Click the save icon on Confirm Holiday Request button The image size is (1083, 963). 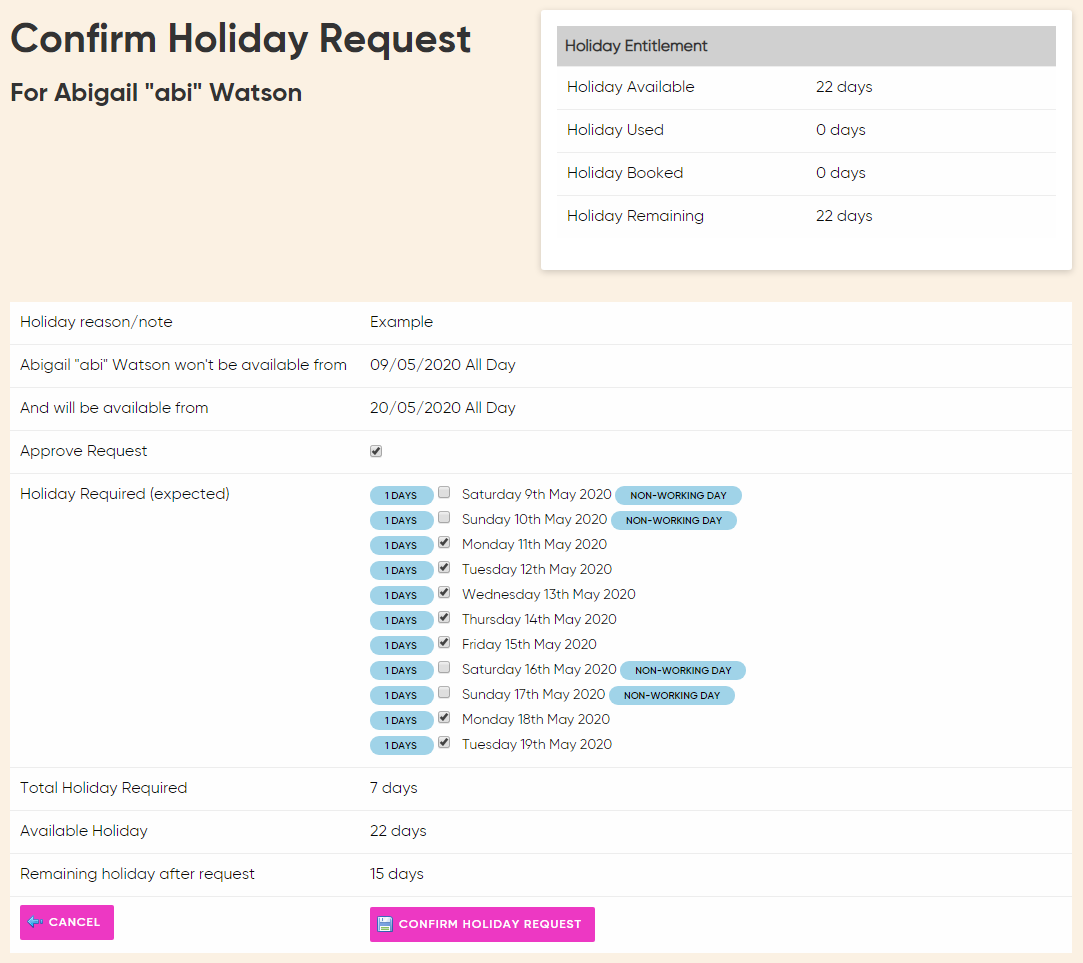click(386, 924)
